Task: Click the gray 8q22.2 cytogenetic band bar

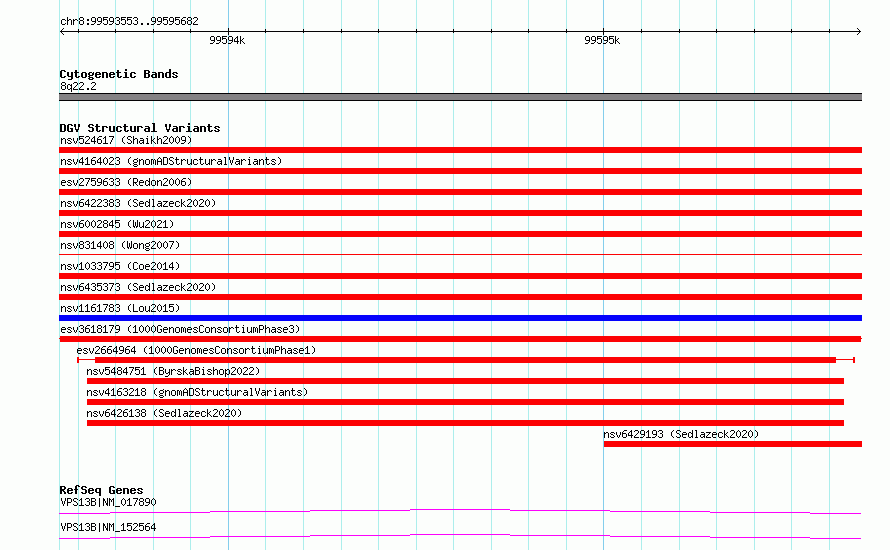Action: click(460, 97)
